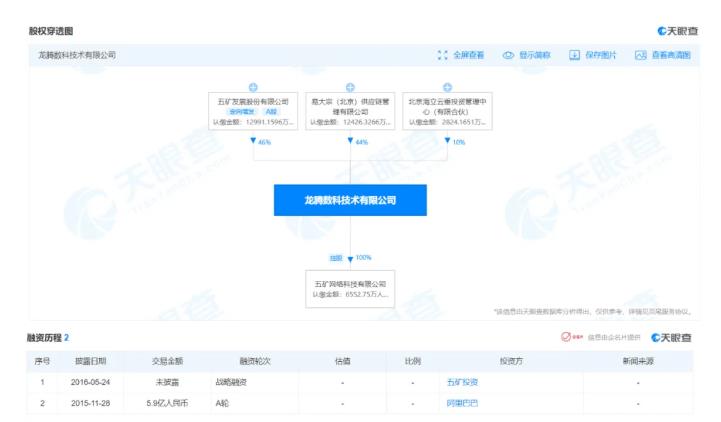The height and width of the screenshot is (422, 721).
Task: Open the 五矿网络科技有限公司 subsidiary node
Action: 350,288
